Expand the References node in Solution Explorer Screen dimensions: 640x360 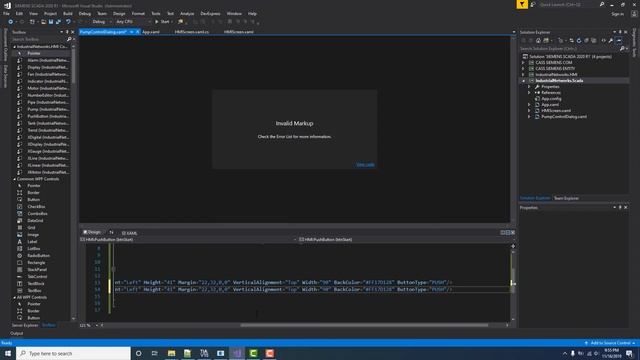(x=529, y=93)
